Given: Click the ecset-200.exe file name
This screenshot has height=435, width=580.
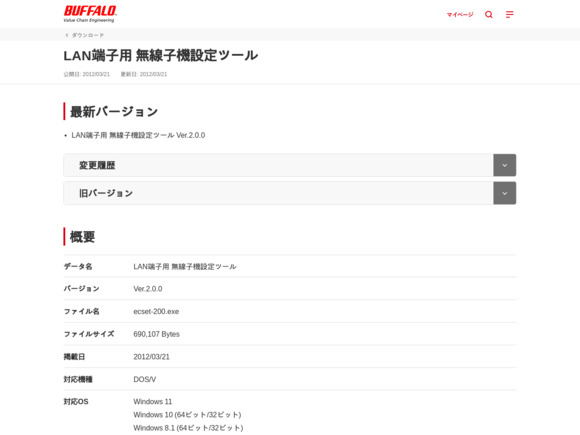Looking at the screenshot, I should point(156,311).
